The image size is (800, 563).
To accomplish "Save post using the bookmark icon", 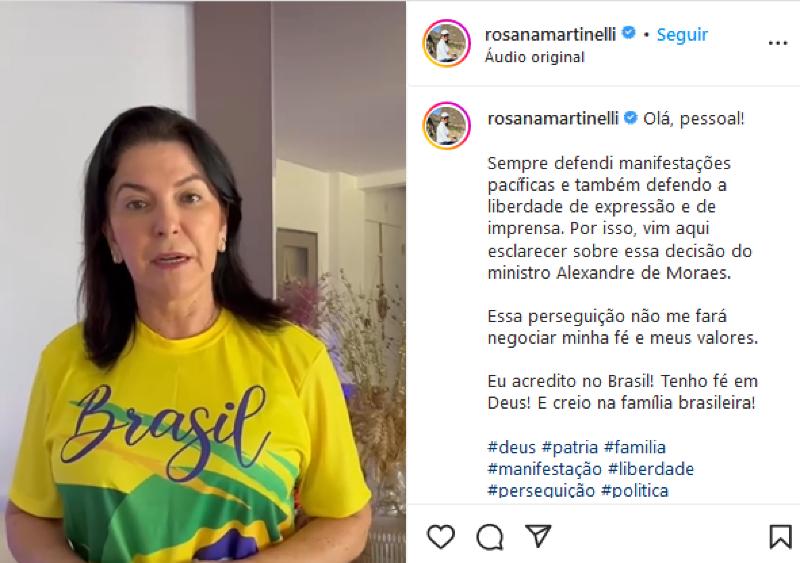I will click(780, 536).
